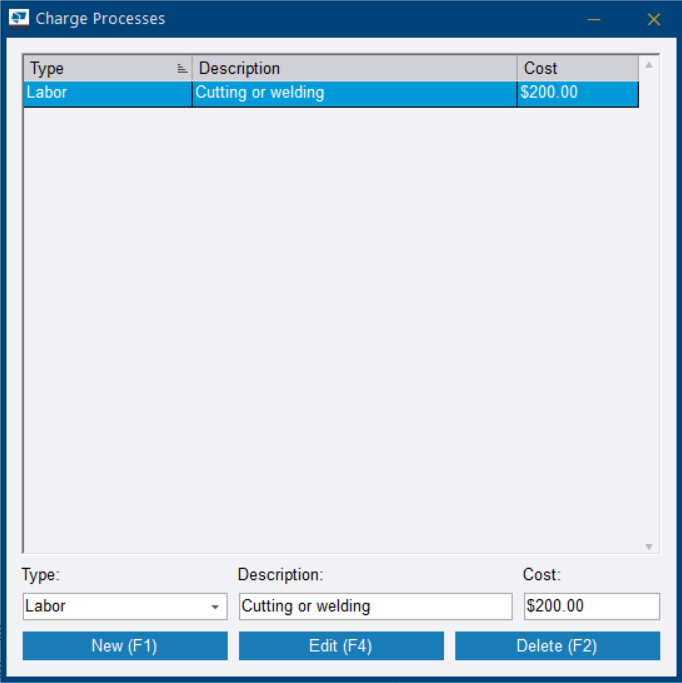Minimize the Charge Processes window

coord(594,19)
